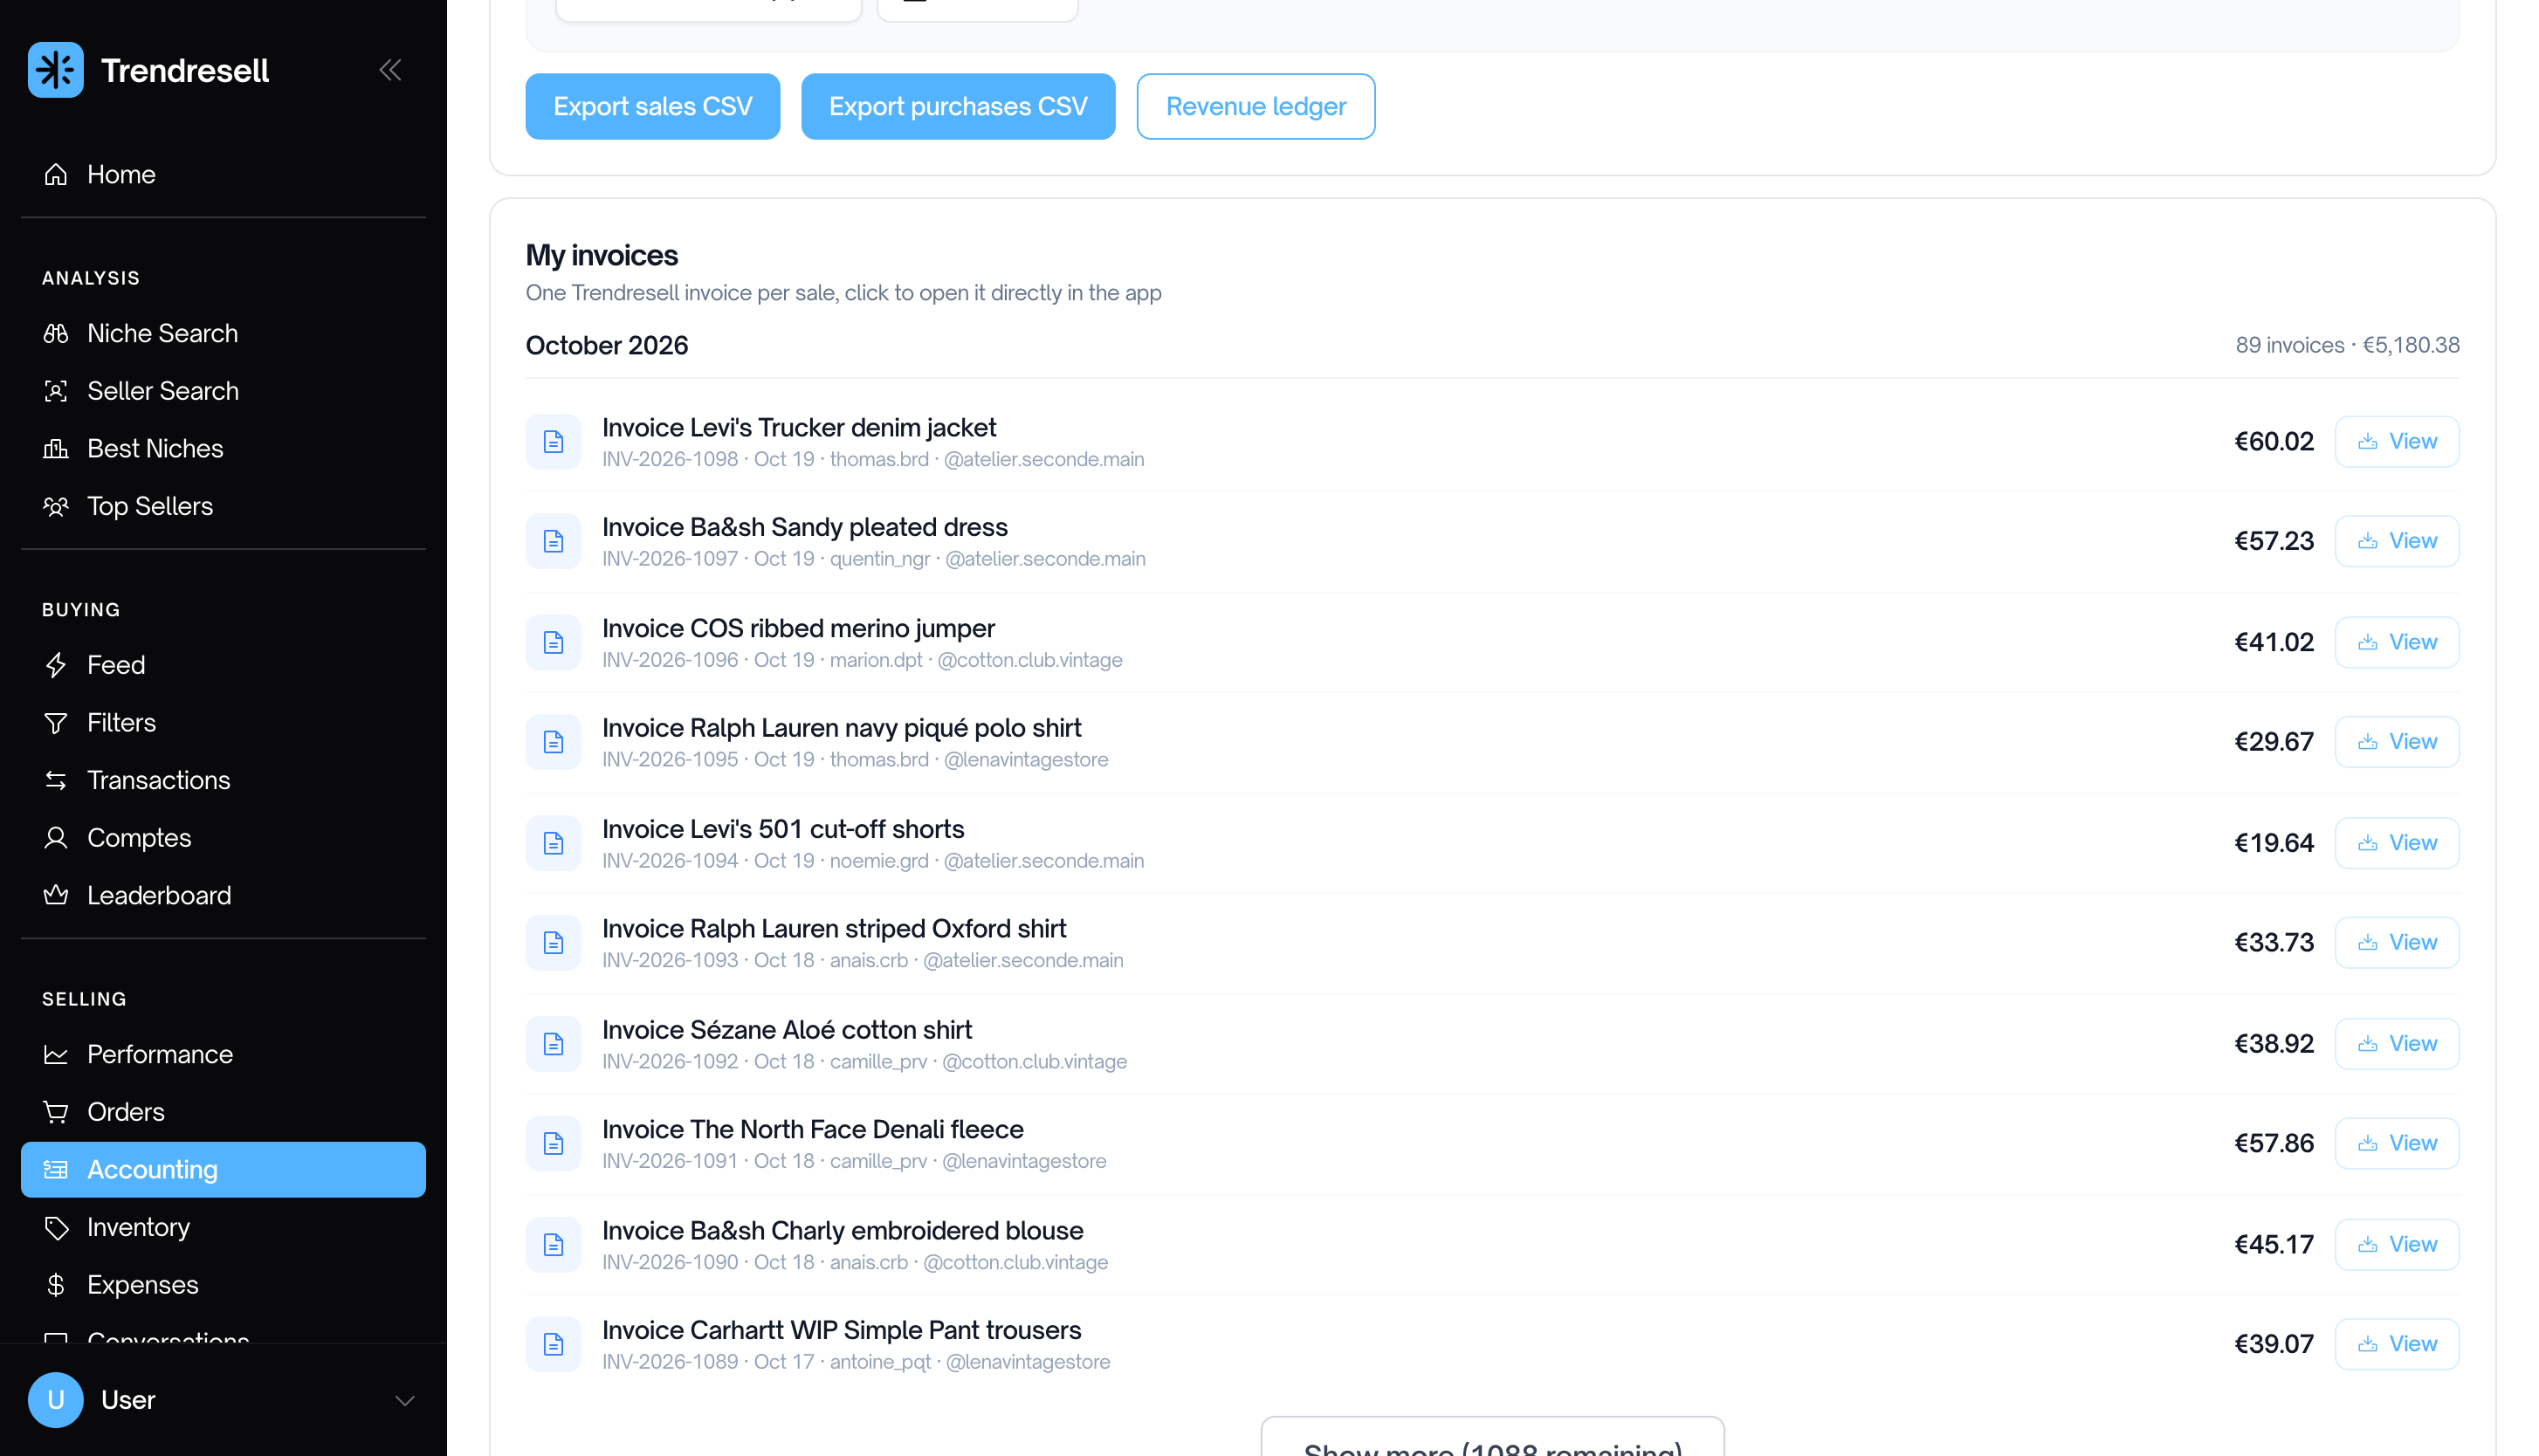The image size is (2539, 1456).
Task: Open the Revenue ledger
Action: (1256, 106)
